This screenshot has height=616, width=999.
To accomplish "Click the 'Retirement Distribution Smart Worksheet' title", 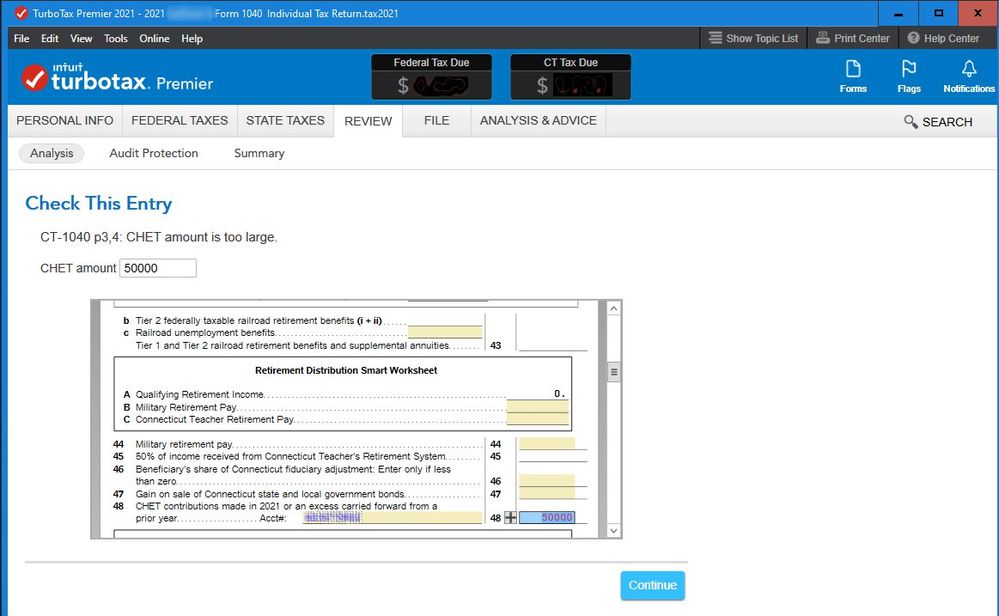I will click(x=346, y=370).
